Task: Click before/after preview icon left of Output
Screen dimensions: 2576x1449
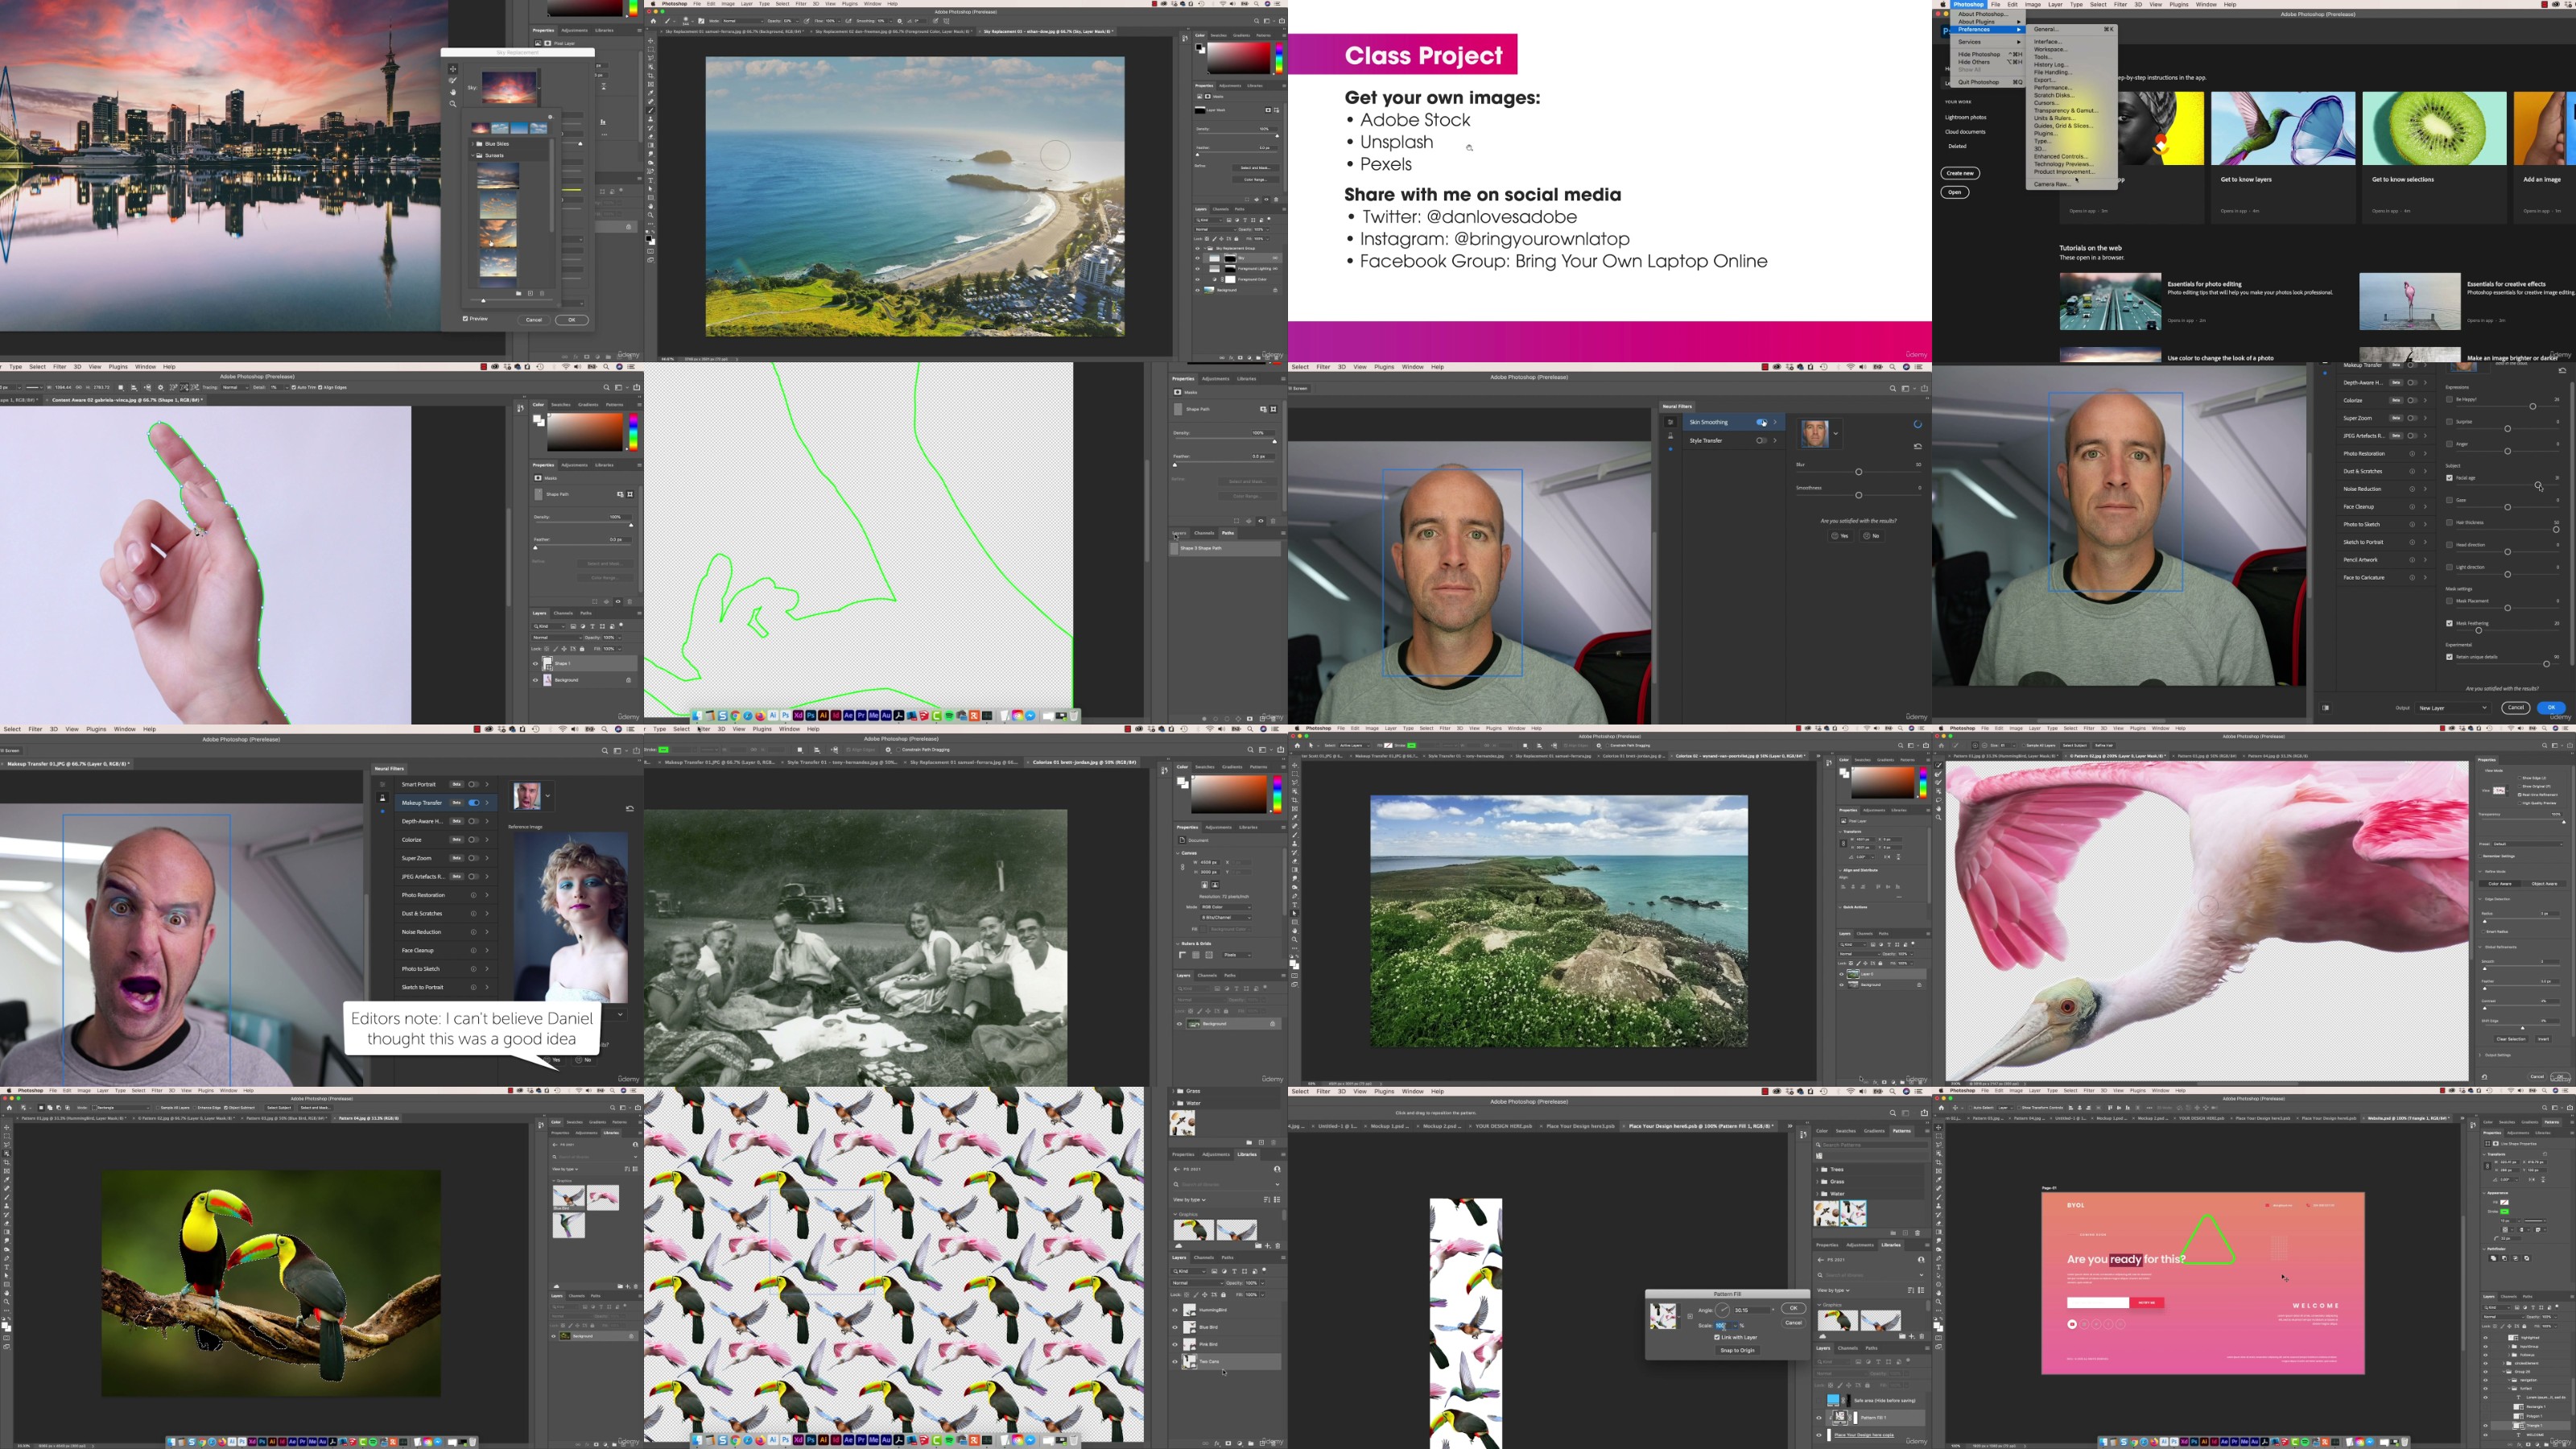Action: (2326, 707)
